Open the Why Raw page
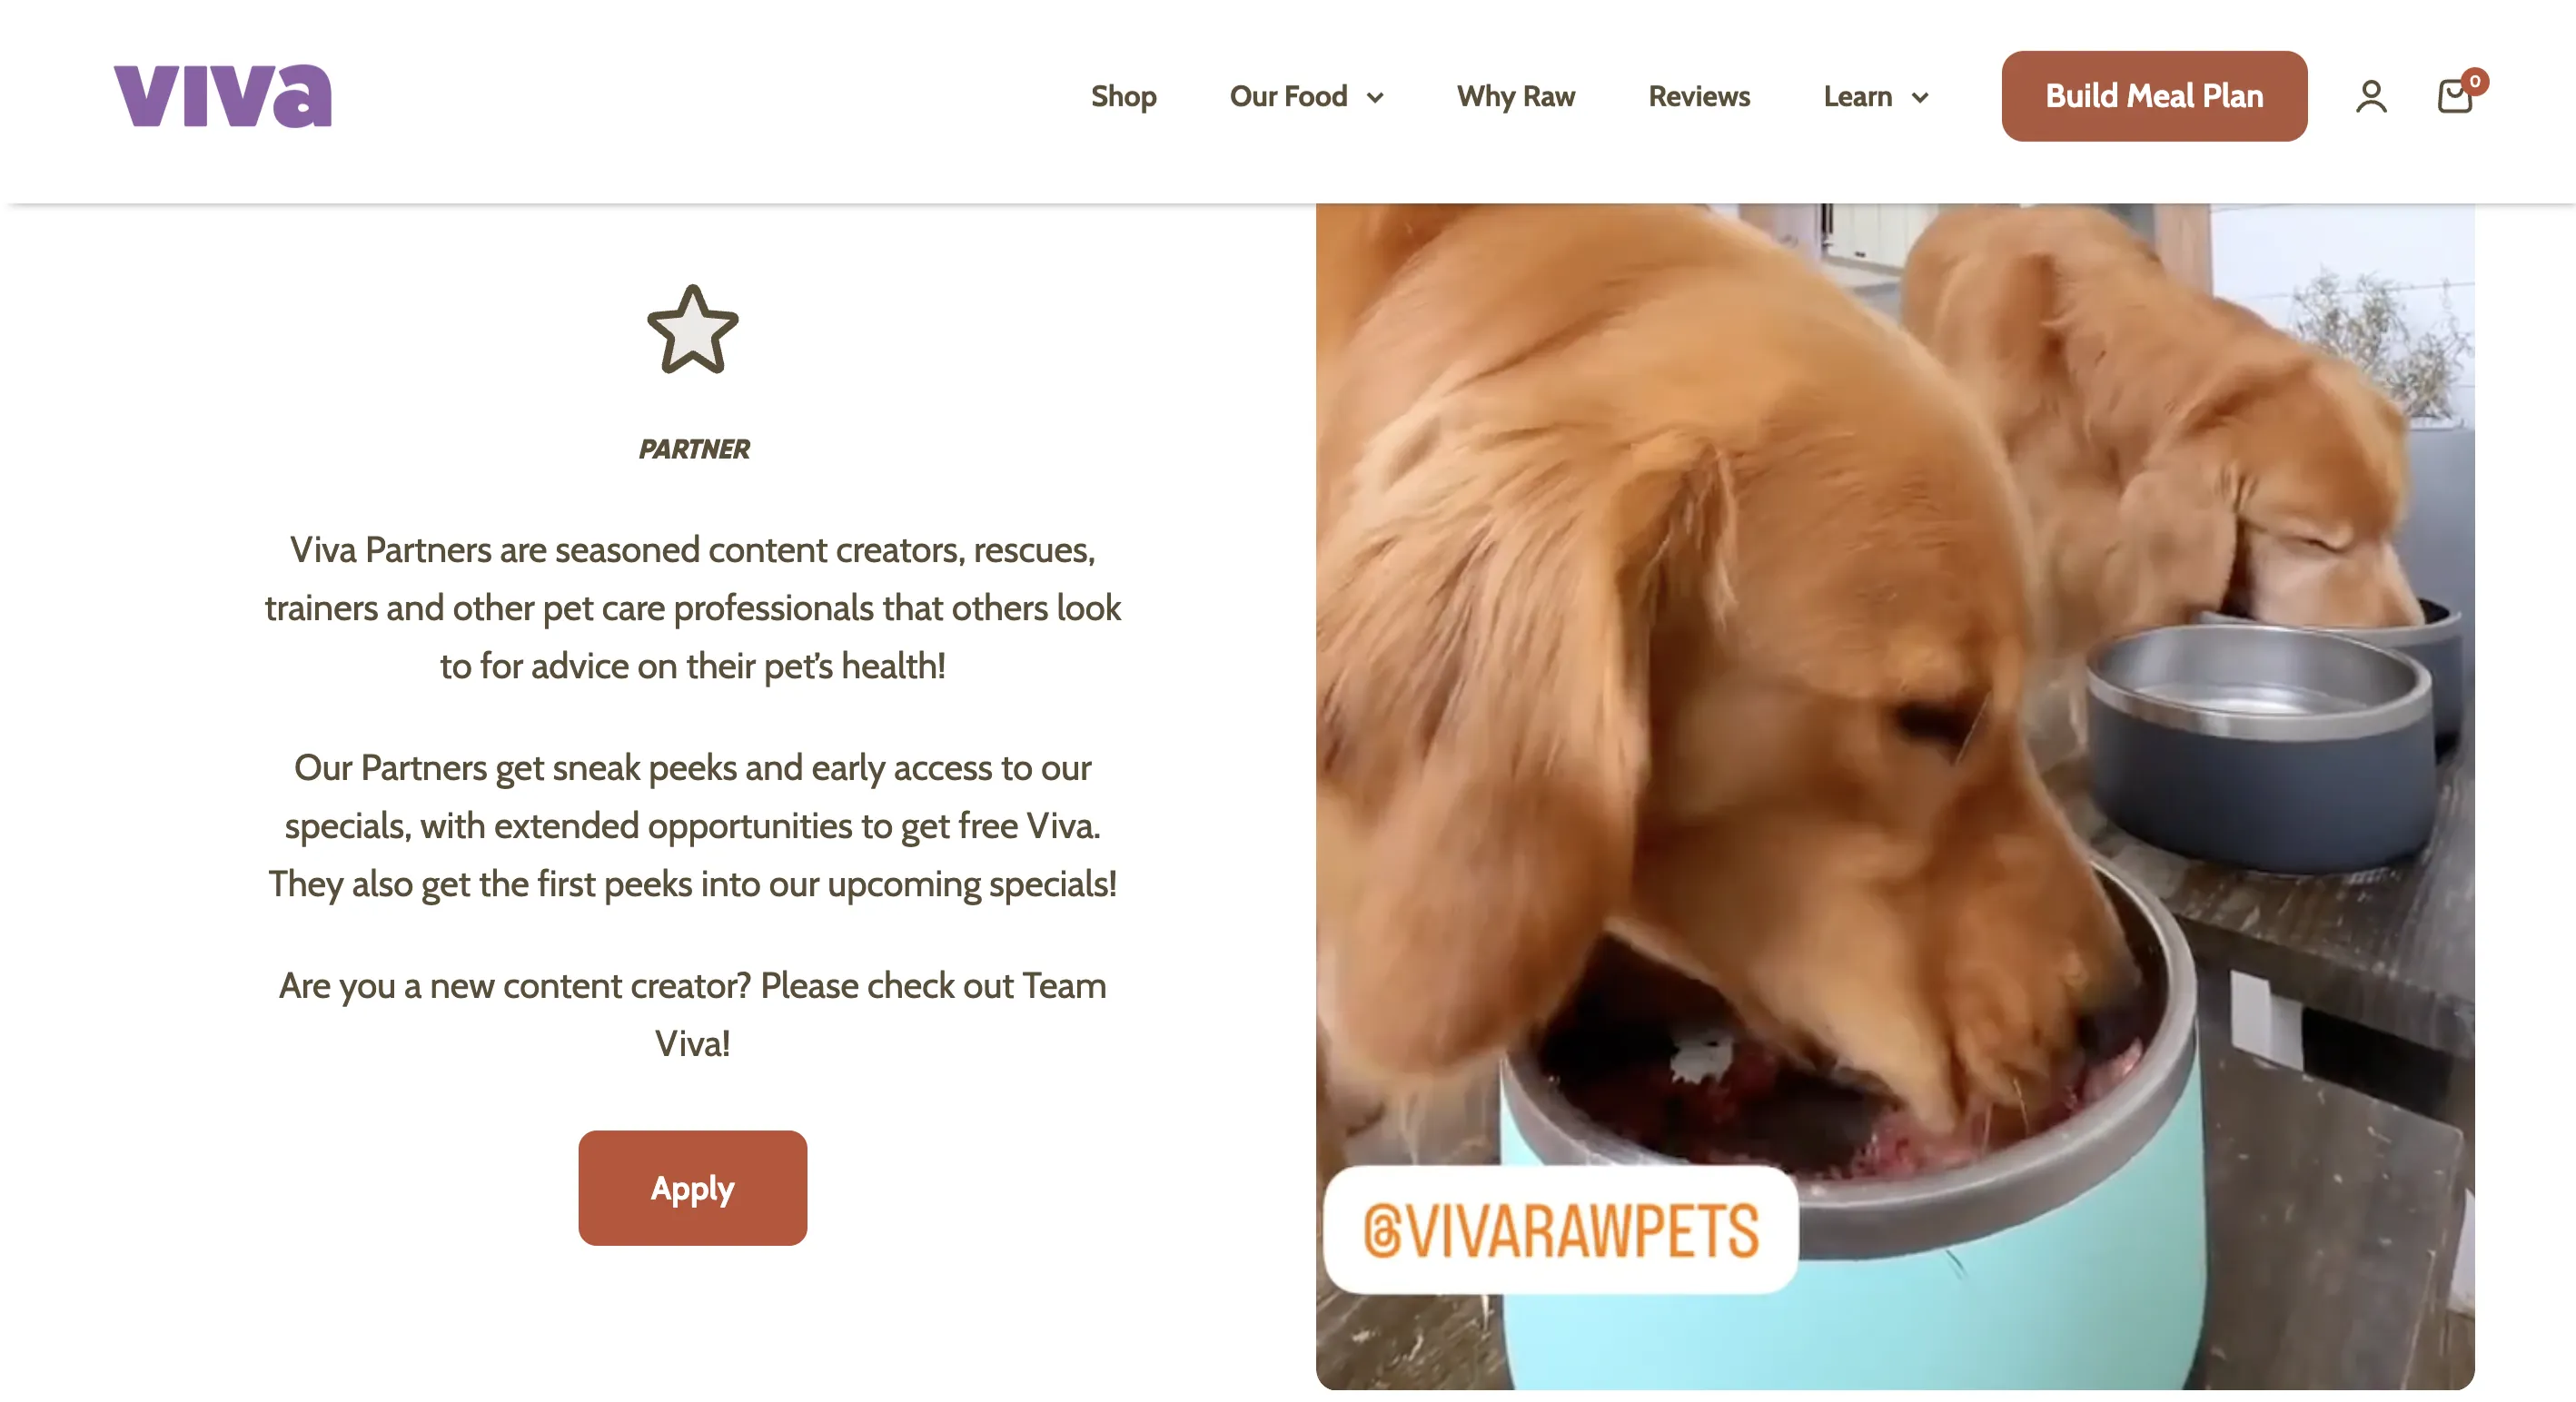Viewport: 2576px width, 1402px height. (1515, 96)
